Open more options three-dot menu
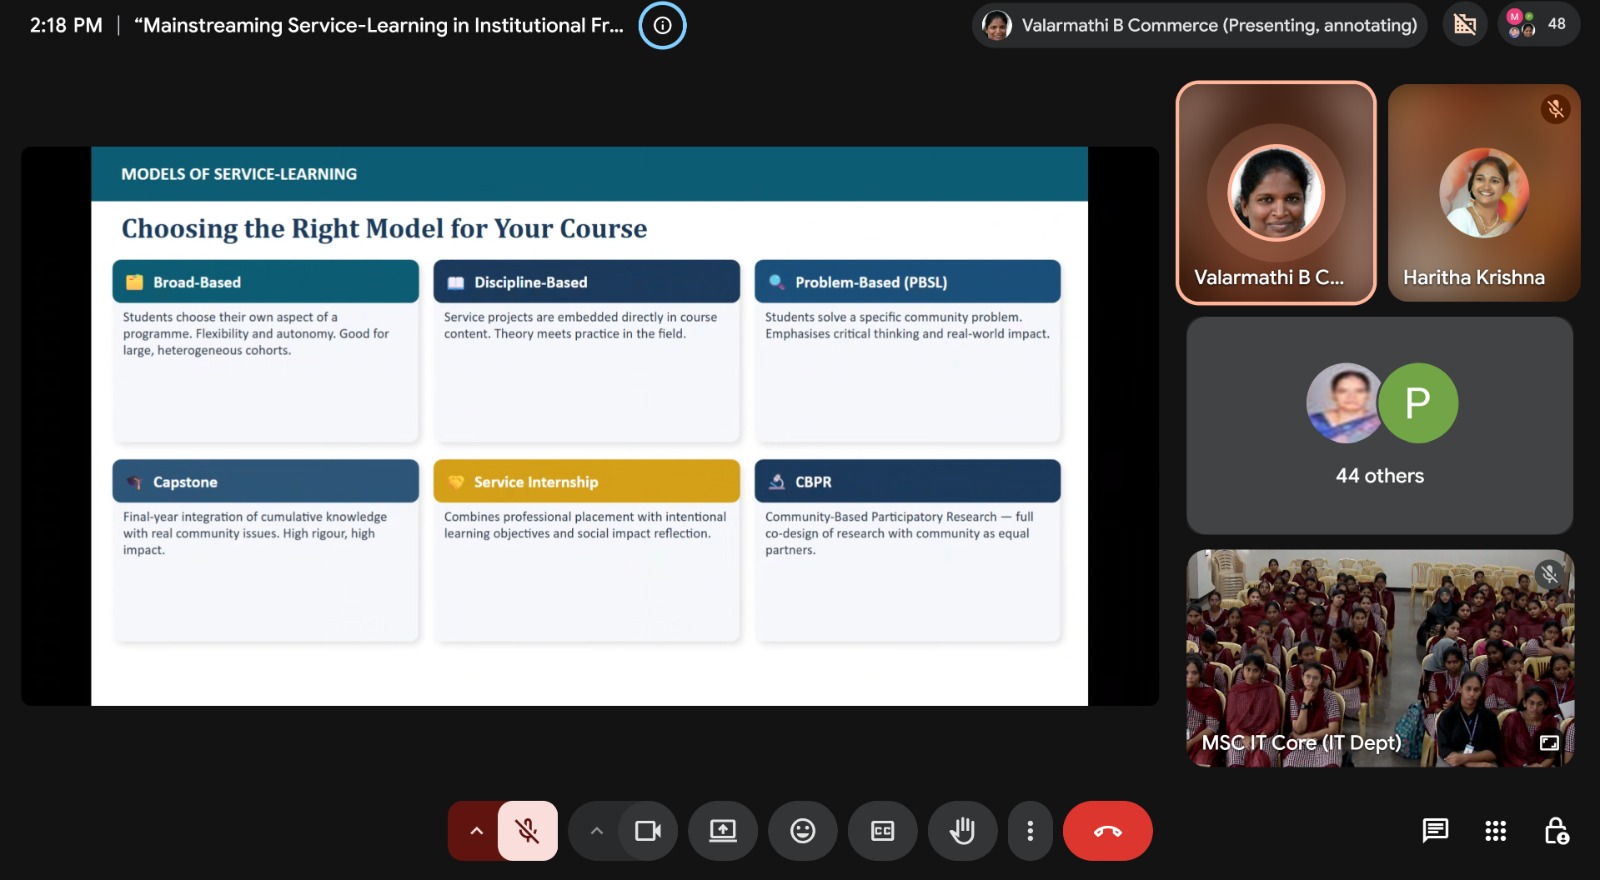 pos(1030,831)
